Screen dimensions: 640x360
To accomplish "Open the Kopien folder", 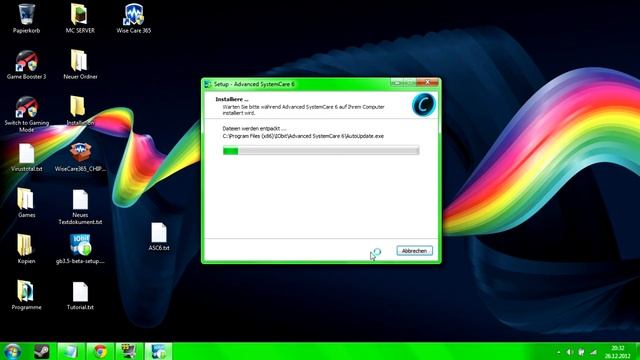I will pos(26,249).
